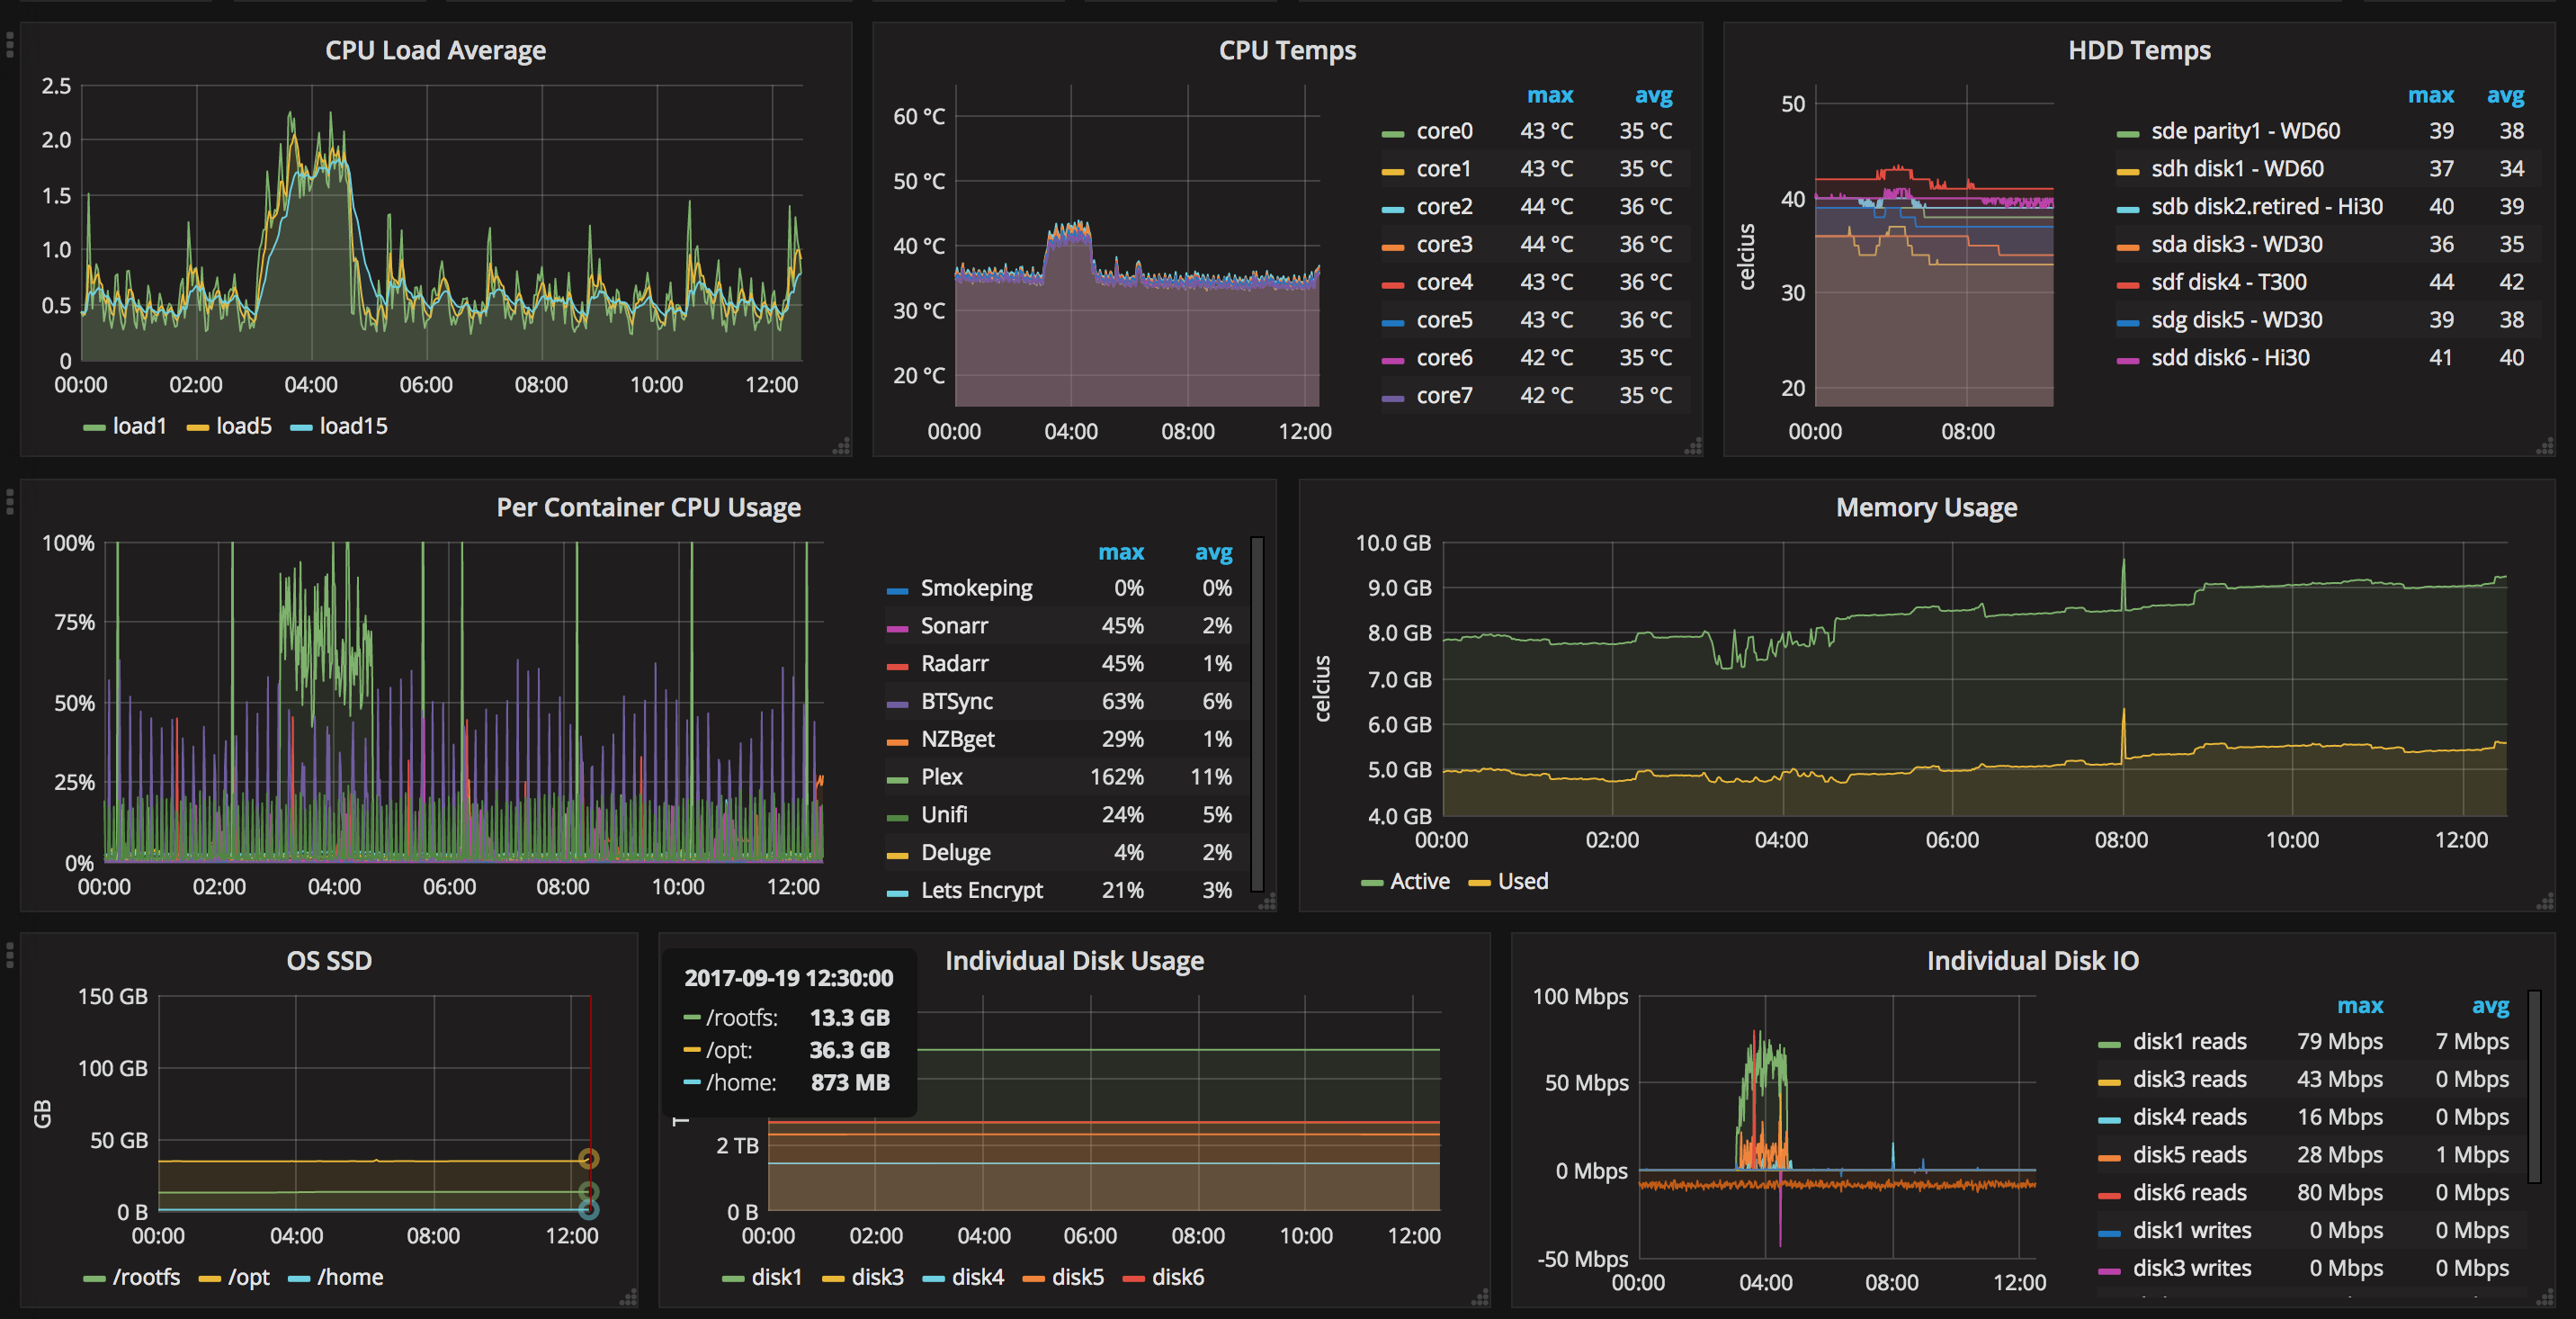Image resolution: width=2576 pixels, height=1319 pixels.
Task: Sort Per Container CPU legend by avg column
Action: click(x=1213, y=552)
